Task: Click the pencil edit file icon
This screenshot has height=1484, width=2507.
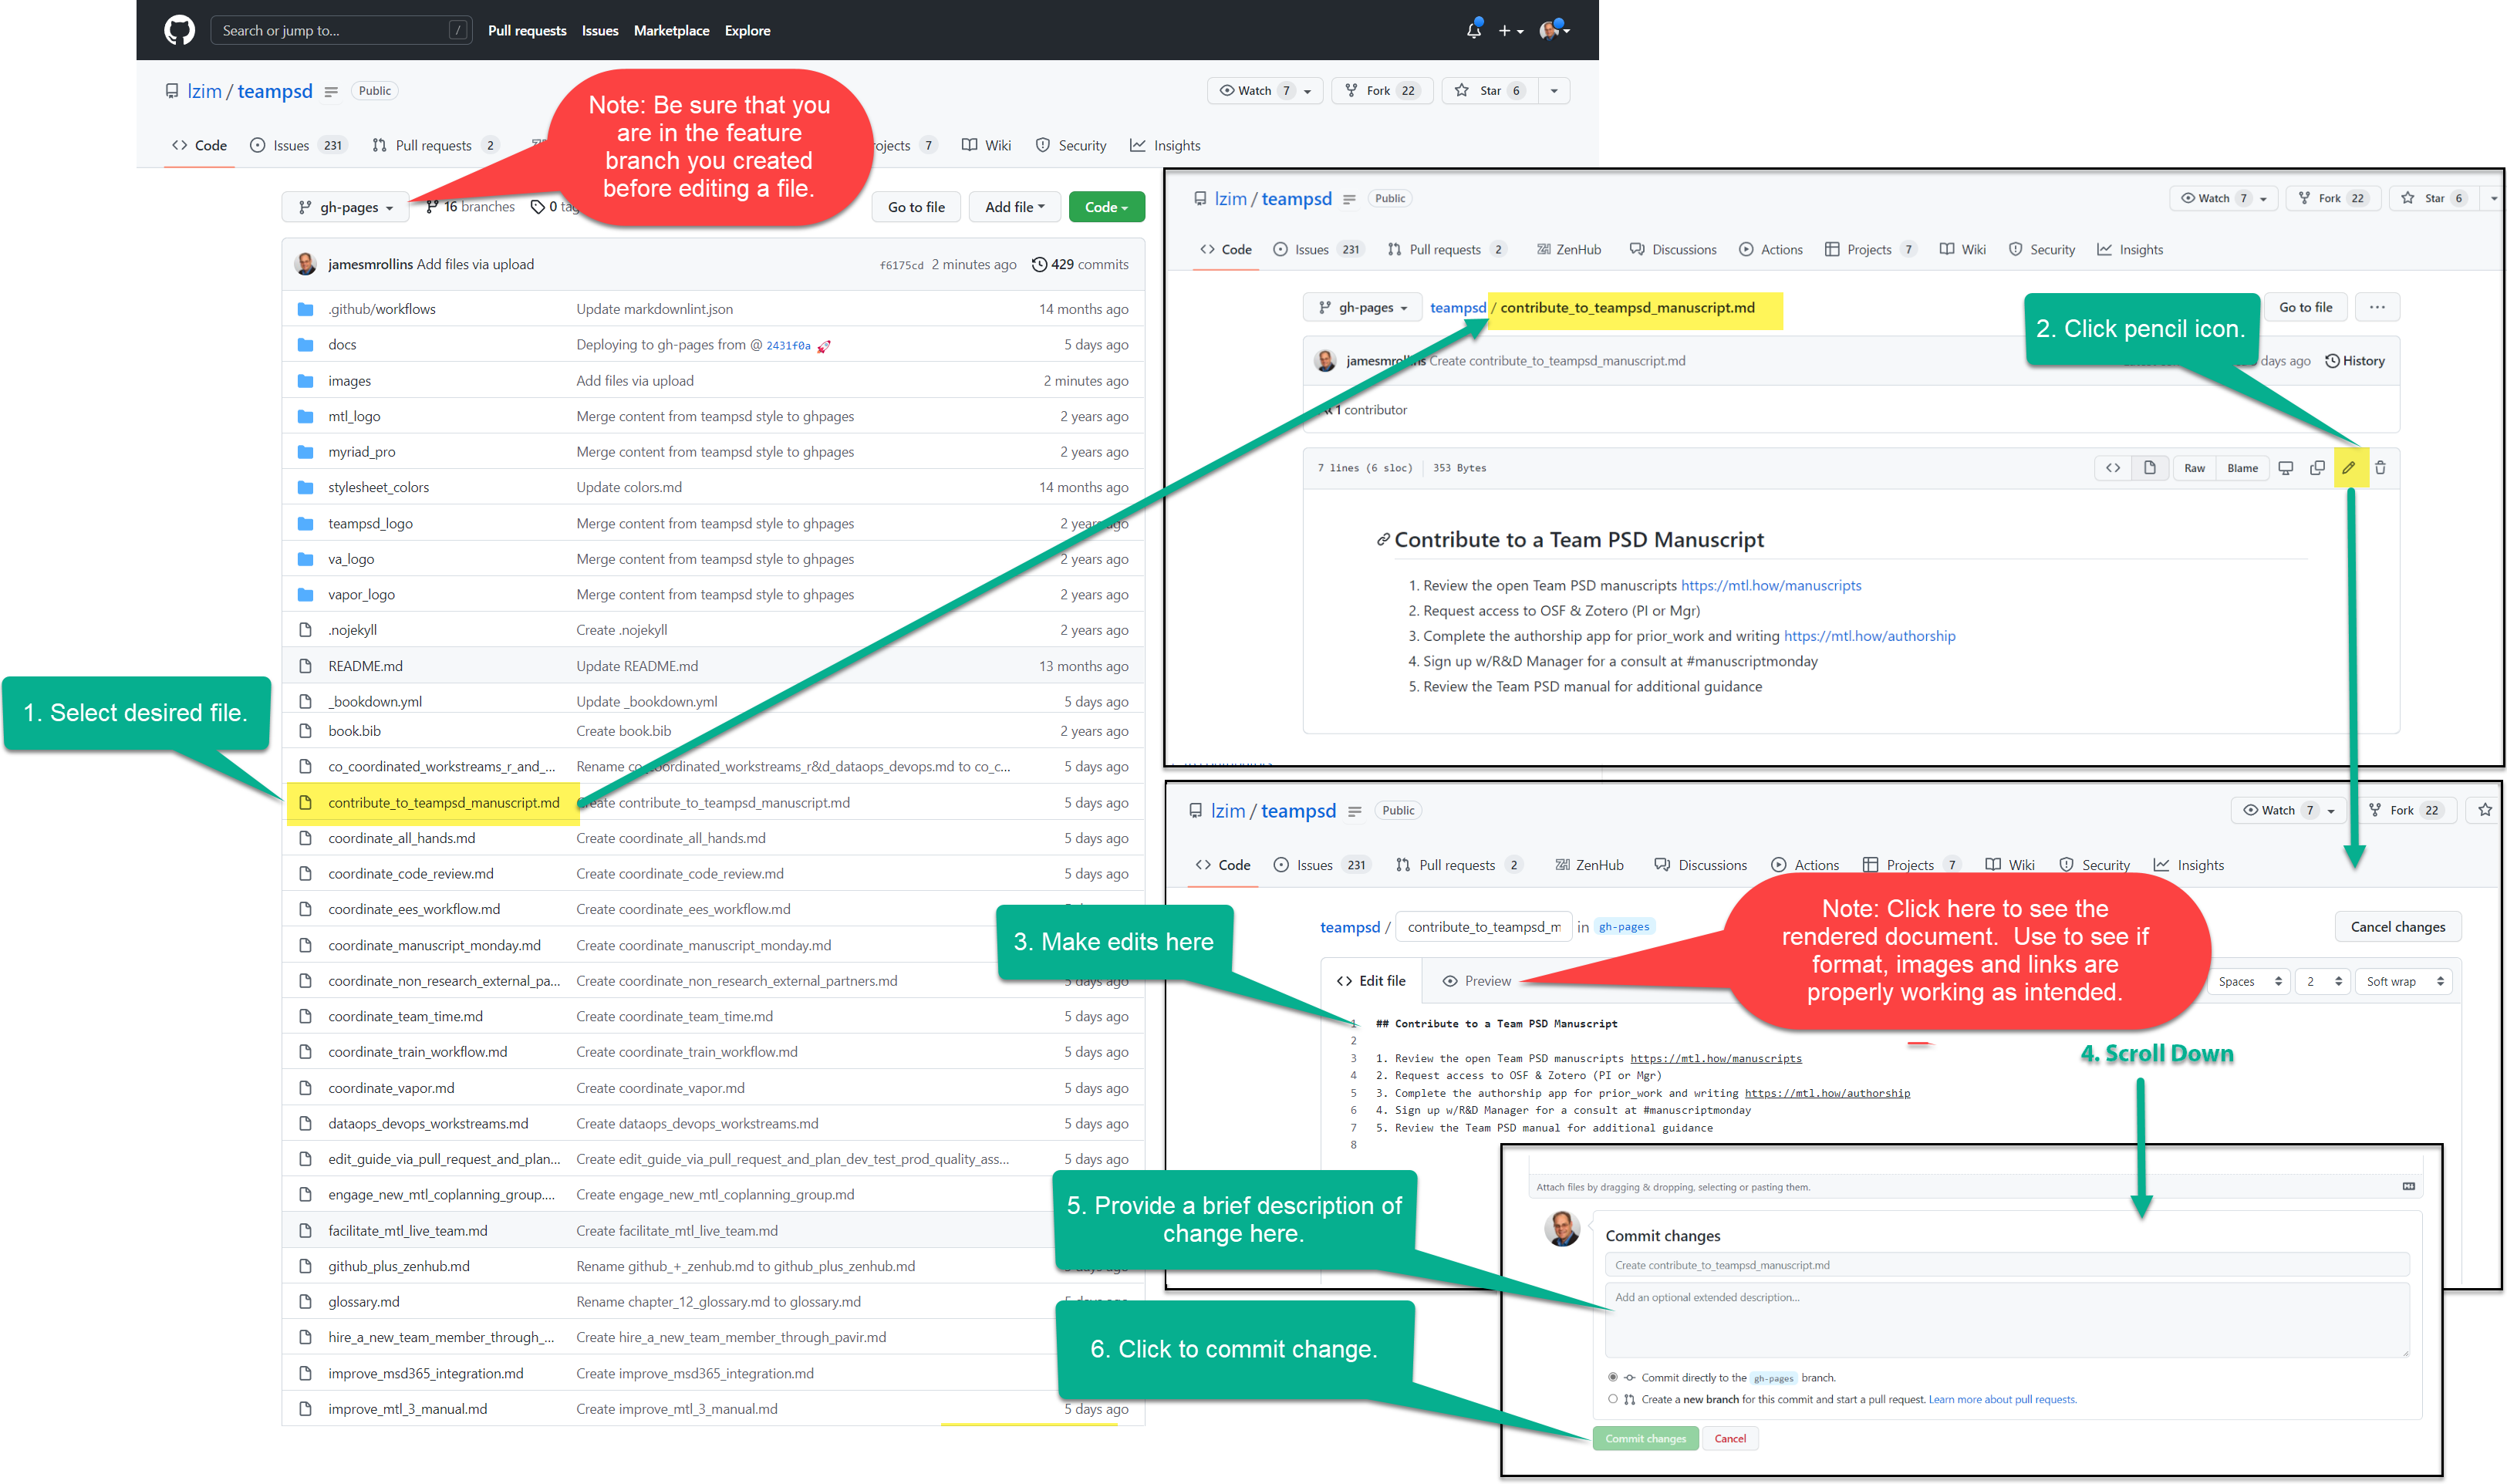Action: (2348, 468)
